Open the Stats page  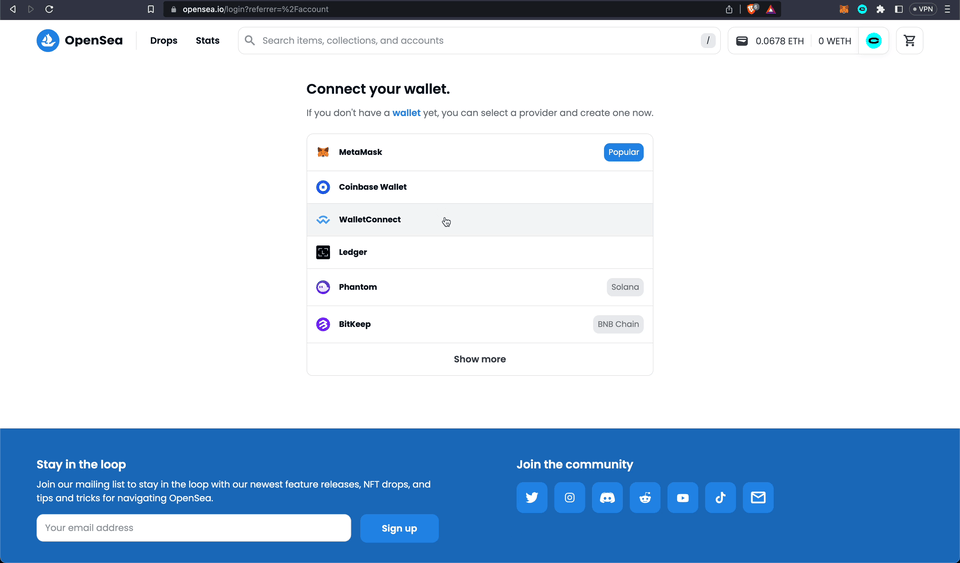pos(208,40)
